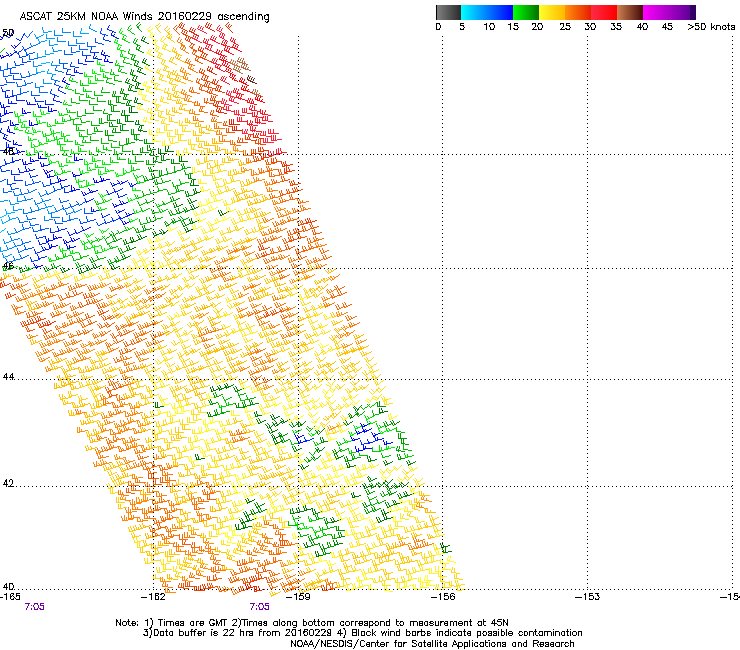Click the purple 7:05 time under -165
This screenshot has width=740, height=650.
[x=34, y=607]
